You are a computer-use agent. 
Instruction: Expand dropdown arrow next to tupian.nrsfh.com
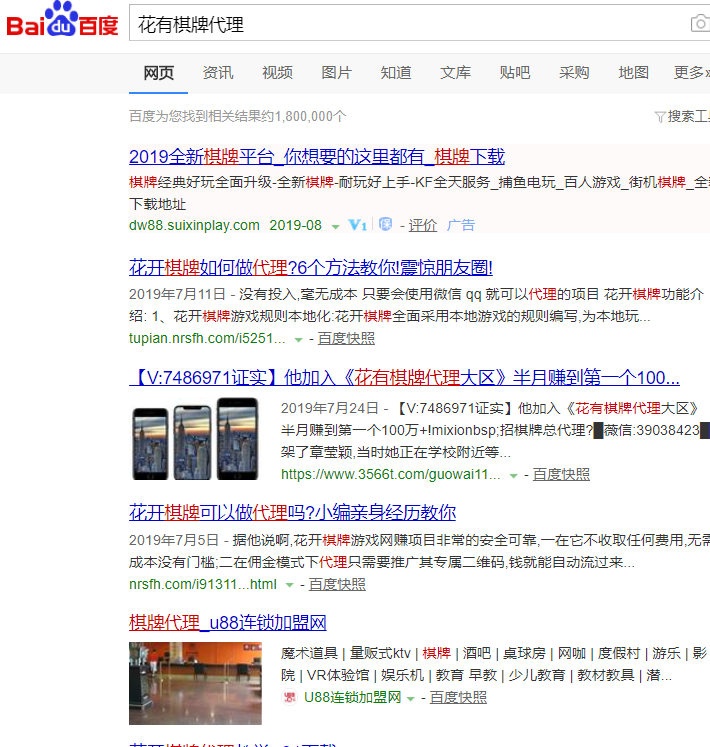click(x=298, y=340)
